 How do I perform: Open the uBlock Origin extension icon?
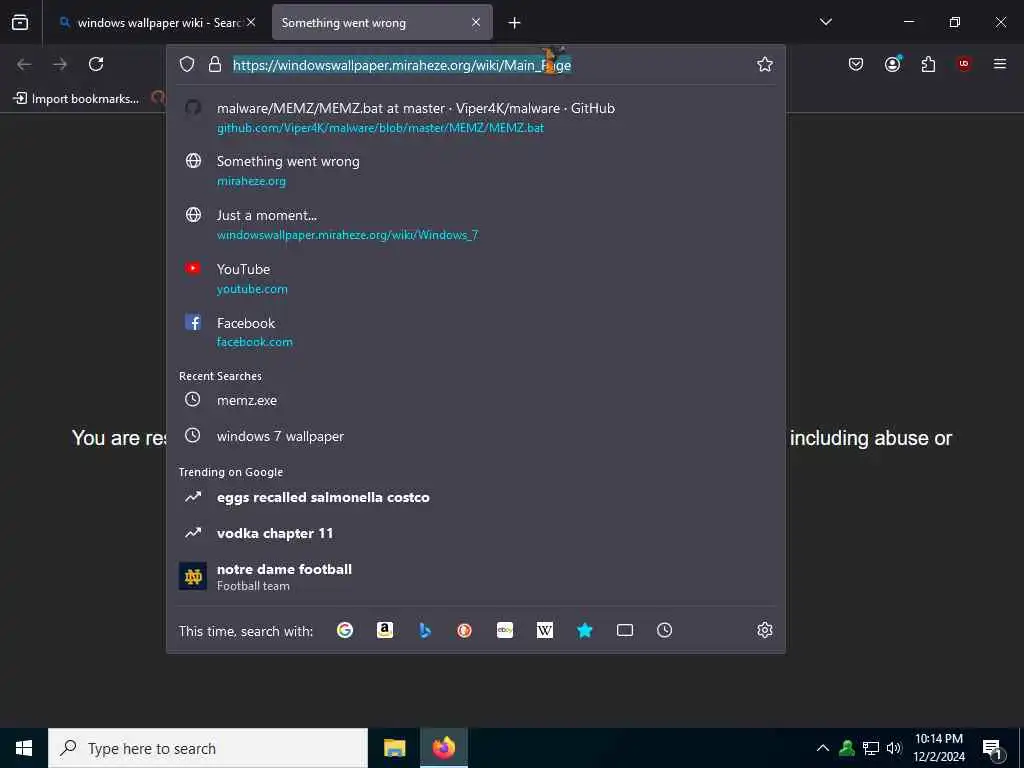(964, 64)
